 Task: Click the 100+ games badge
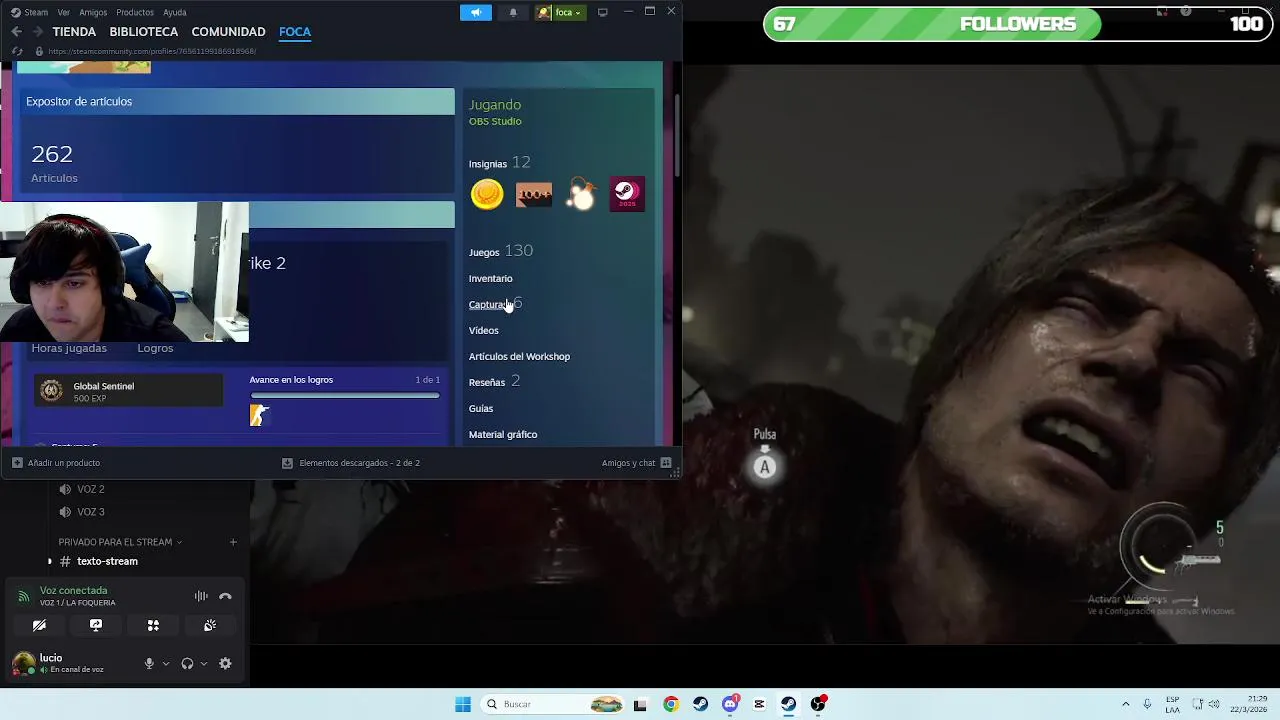(534, 194)
